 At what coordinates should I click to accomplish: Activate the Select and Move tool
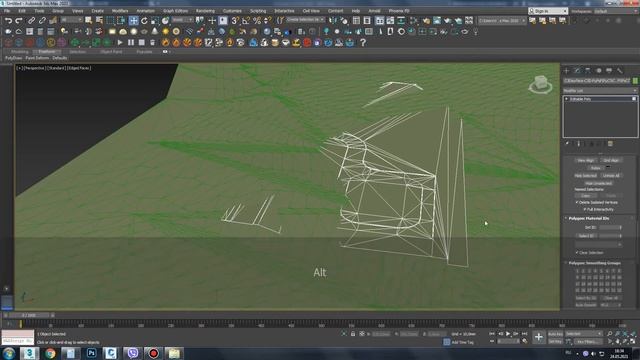(133, 20)
